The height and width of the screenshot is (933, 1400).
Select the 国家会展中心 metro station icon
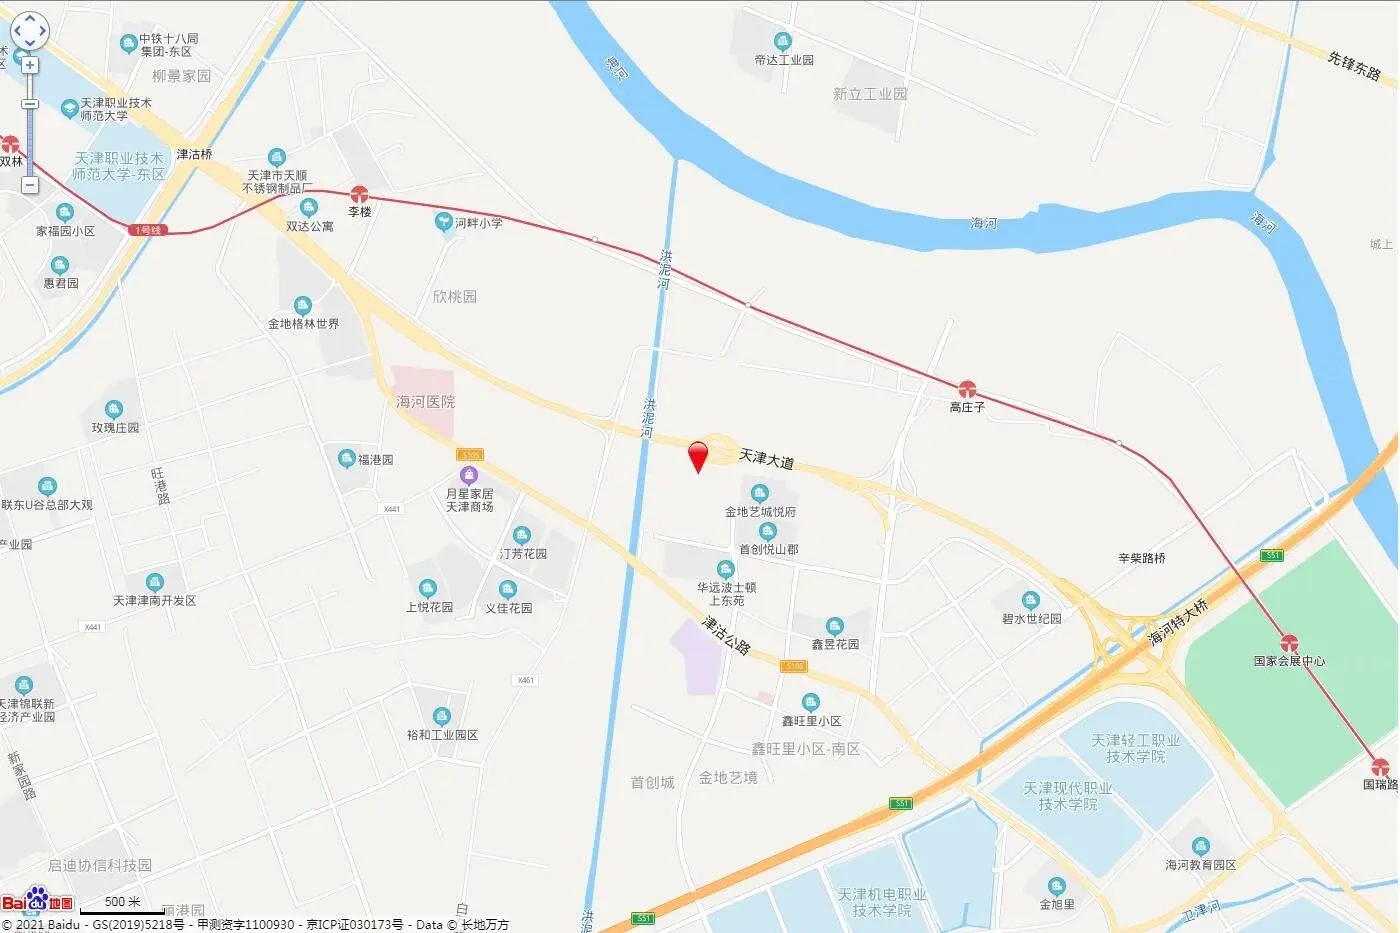click(1290, 643)
